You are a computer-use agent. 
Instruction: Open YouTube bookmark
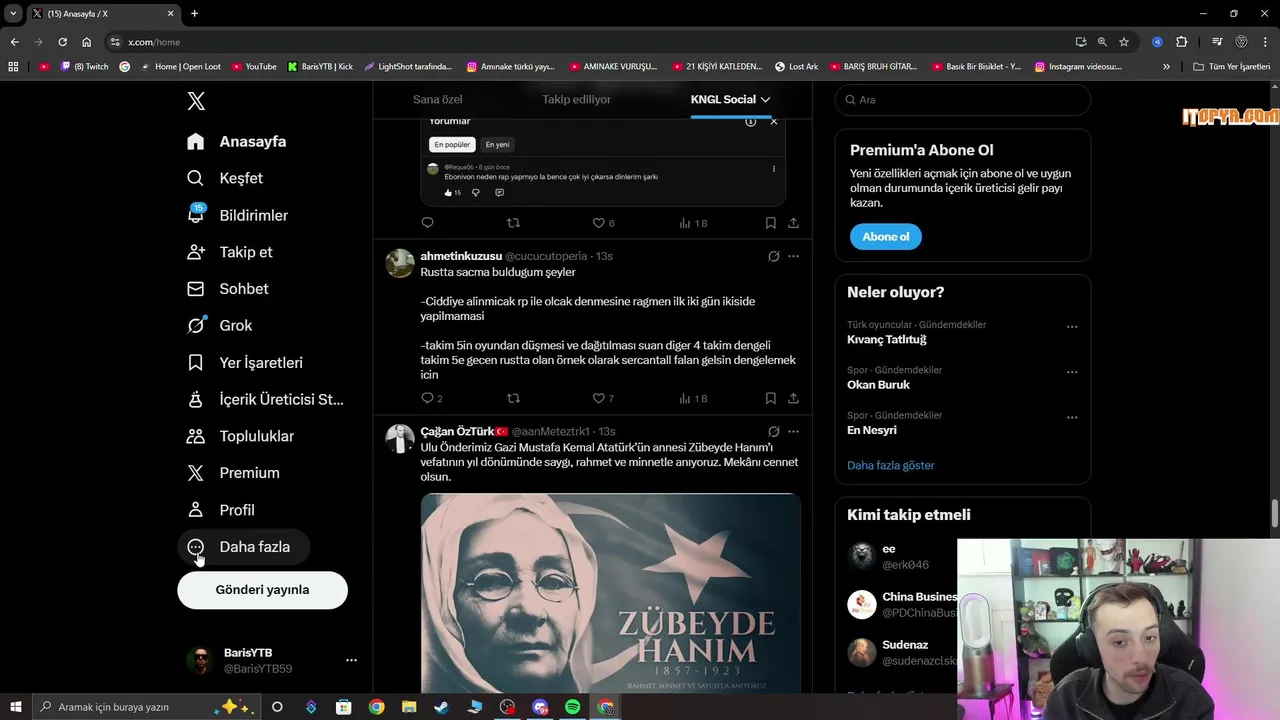[254, 67]
